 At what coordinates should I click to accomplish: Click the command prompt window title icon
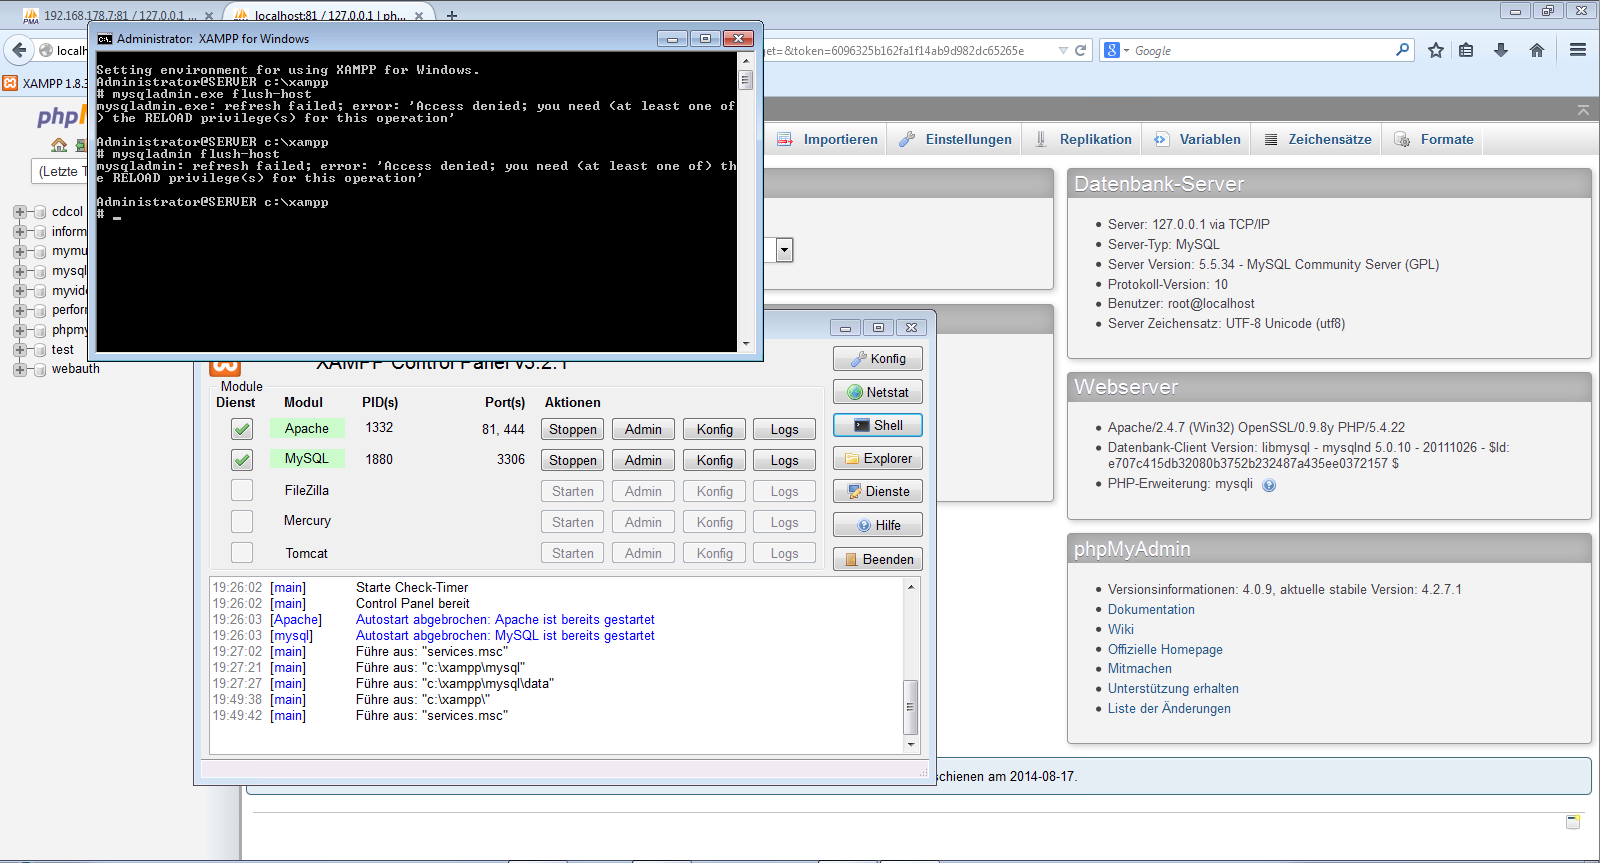pos(105,39)
